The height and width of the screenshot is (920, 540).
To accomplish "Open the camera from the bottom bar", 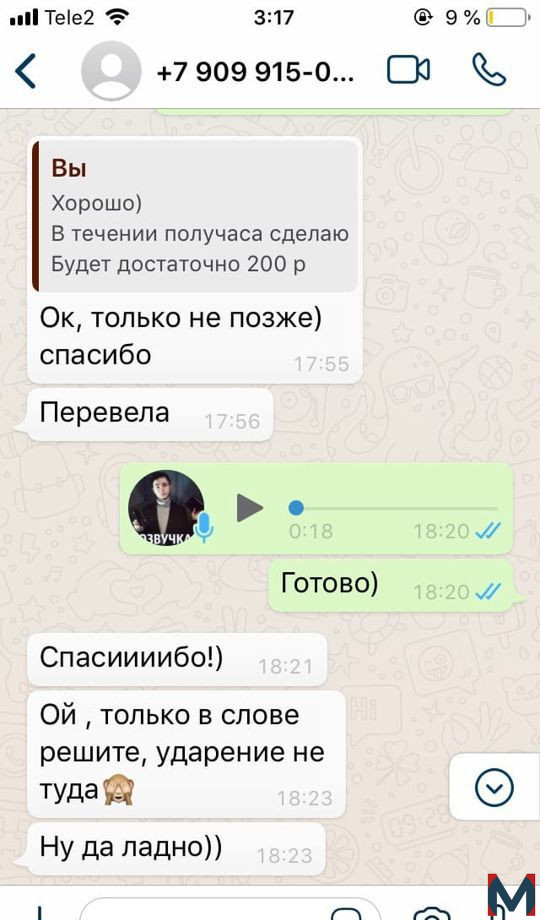I will (431, 913).
